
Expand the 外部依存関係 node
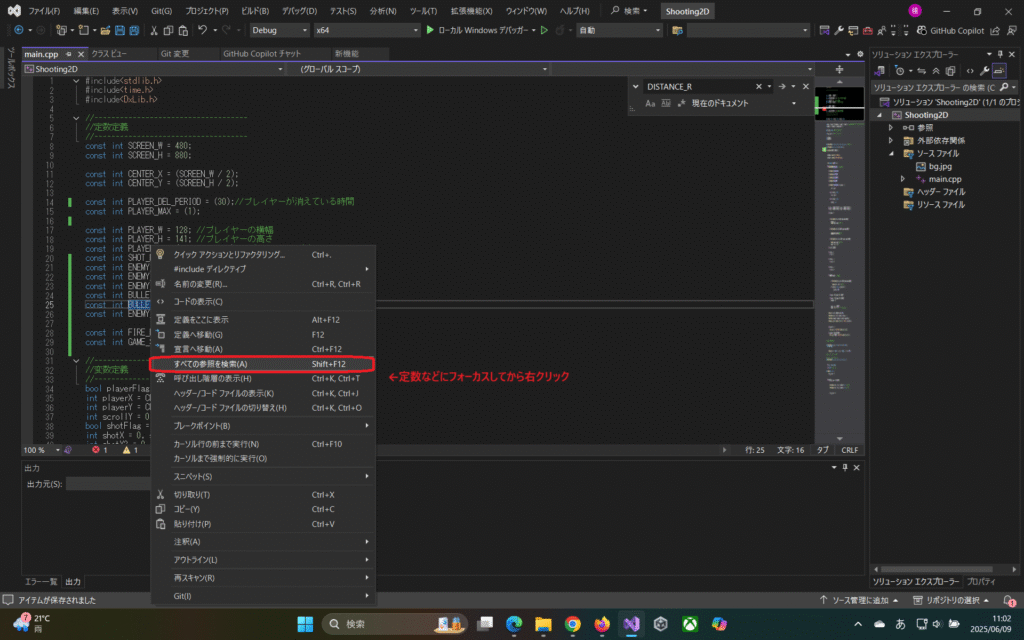[x=890, y=140]
